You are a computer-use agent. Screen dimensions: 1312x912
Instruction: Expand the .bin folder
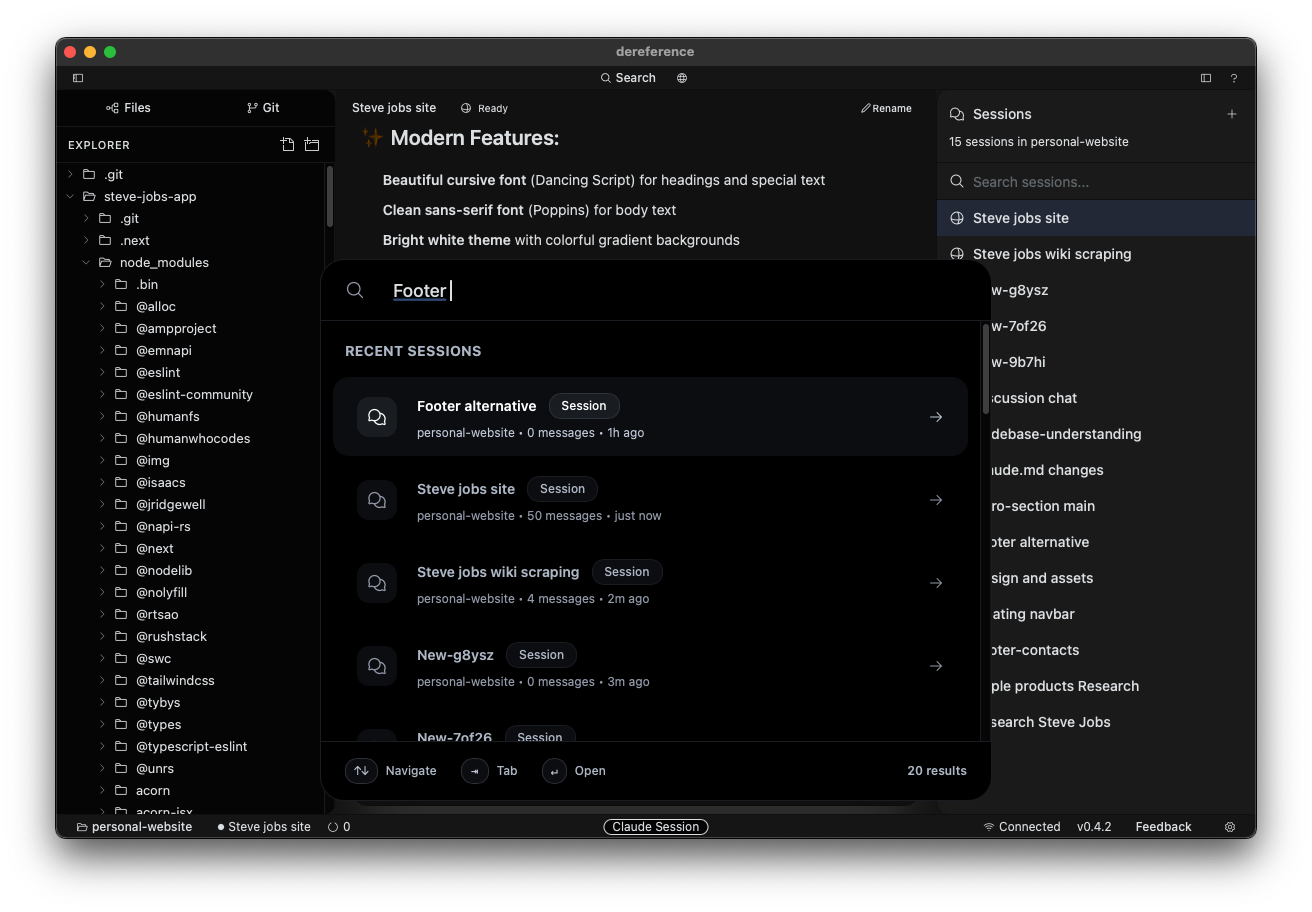pos(103,284)
